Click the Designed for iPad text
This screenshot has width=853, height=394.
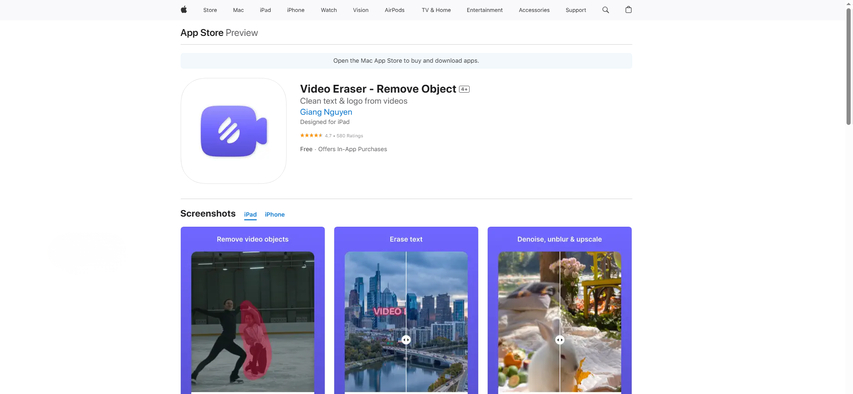tap(325, 122)
